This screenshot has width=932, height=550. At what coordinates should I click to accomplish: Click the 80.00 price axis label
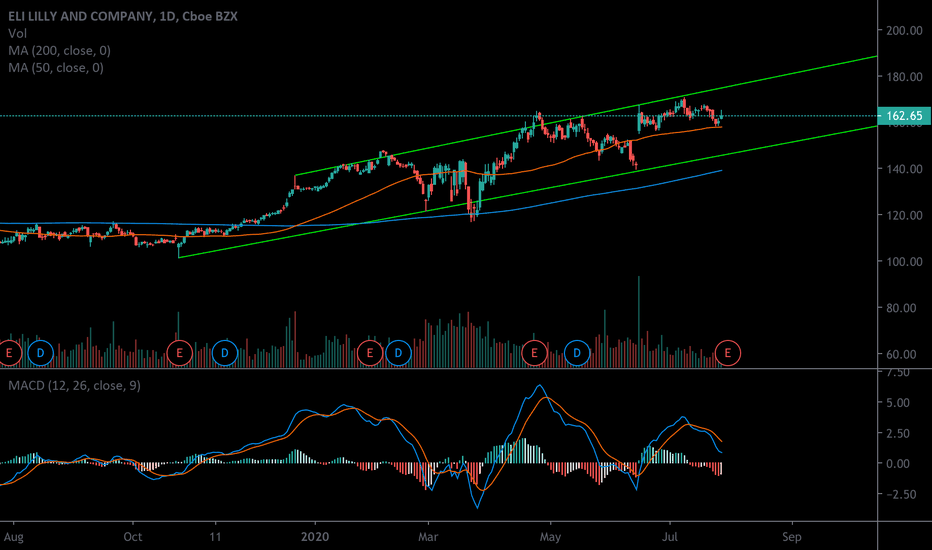[x=901, y=308]
